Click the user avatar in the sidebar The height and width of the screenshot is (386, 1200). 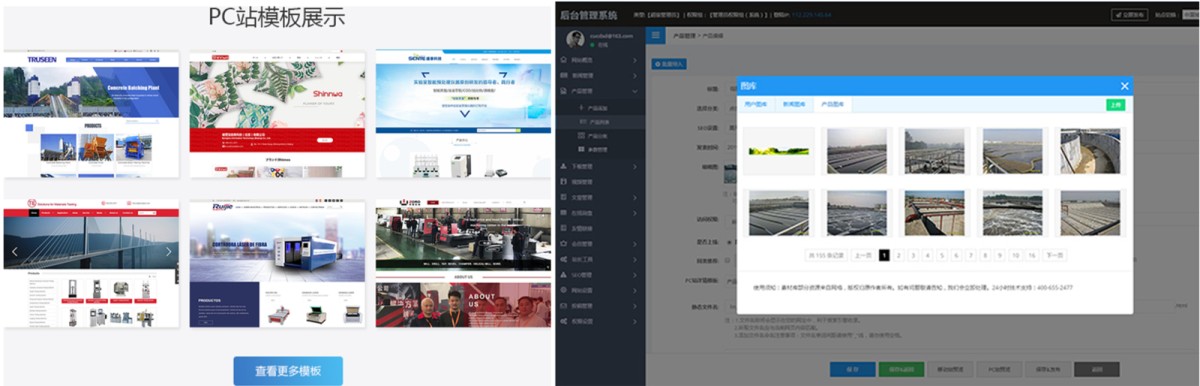pos(575,39)
